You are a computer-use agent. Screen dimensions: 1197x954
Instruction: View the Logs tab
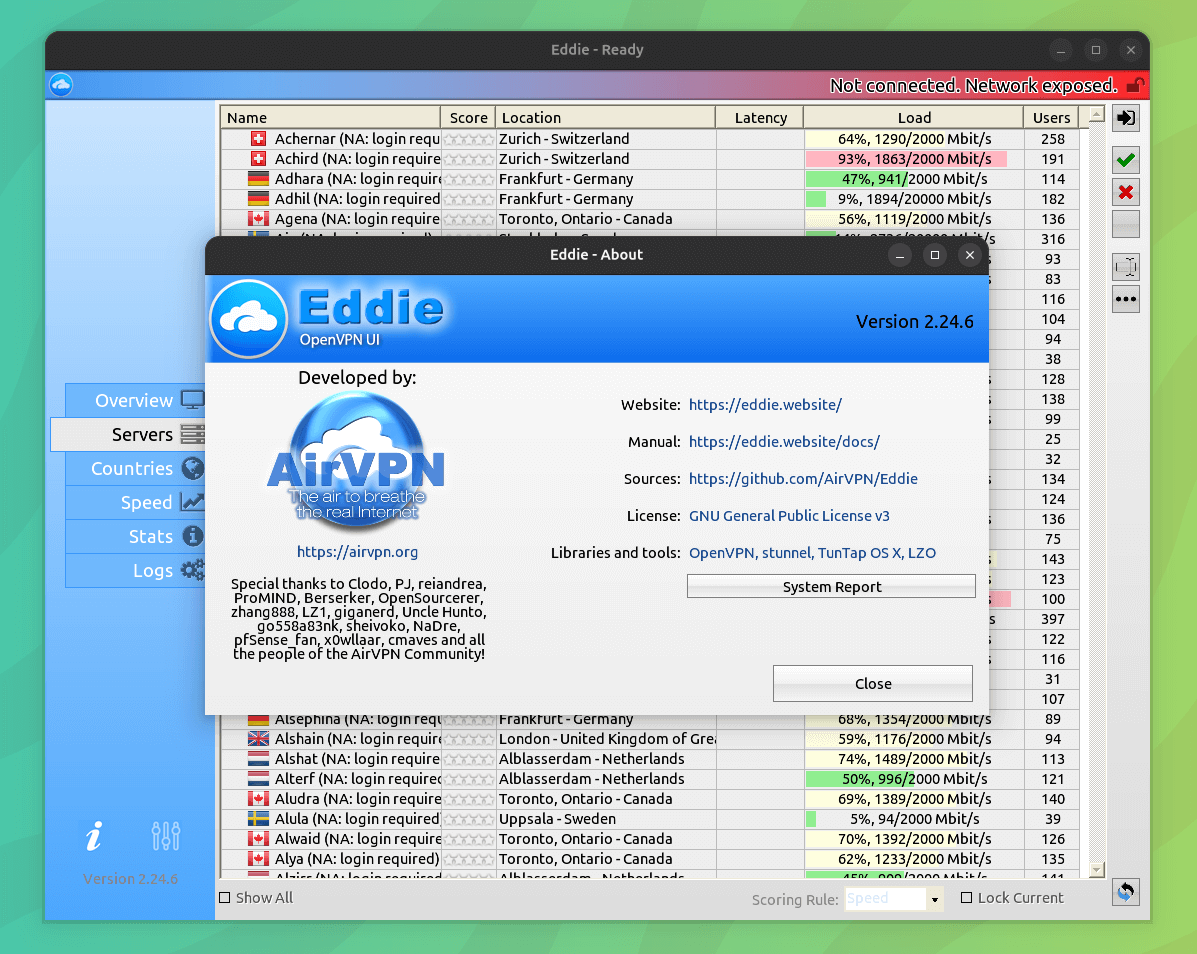(x=135, y=570)
